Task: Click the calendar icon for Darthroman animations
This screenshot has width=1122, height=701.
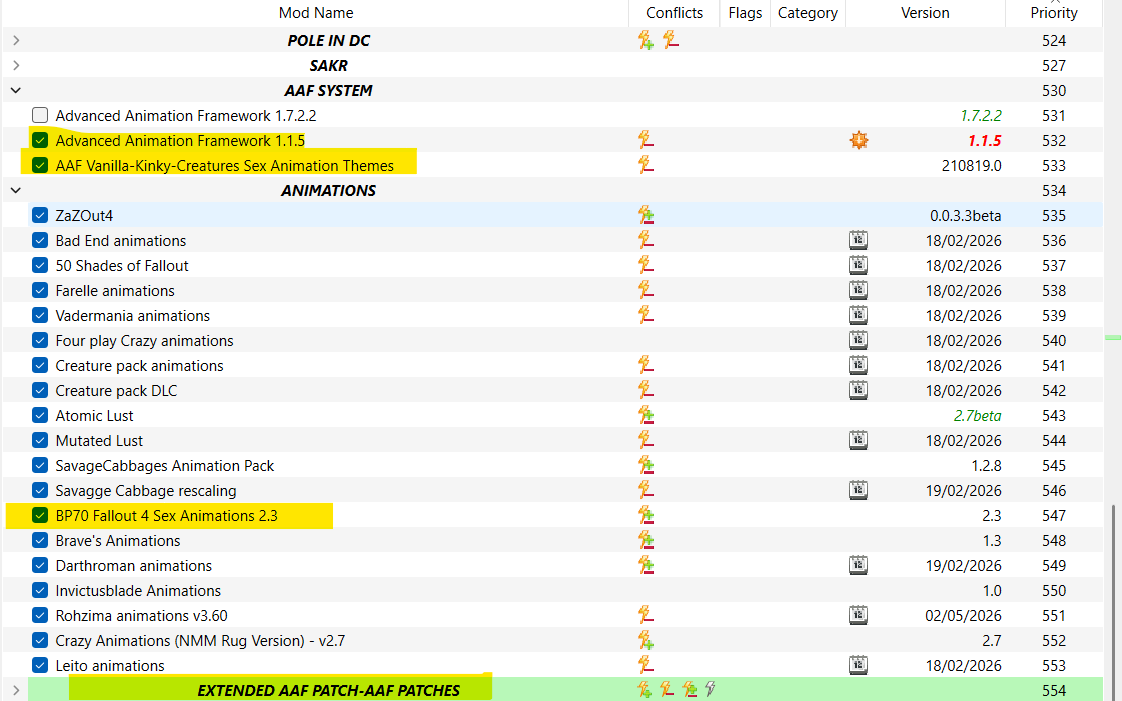Action: pyautogui.click(x=859, y=566)
